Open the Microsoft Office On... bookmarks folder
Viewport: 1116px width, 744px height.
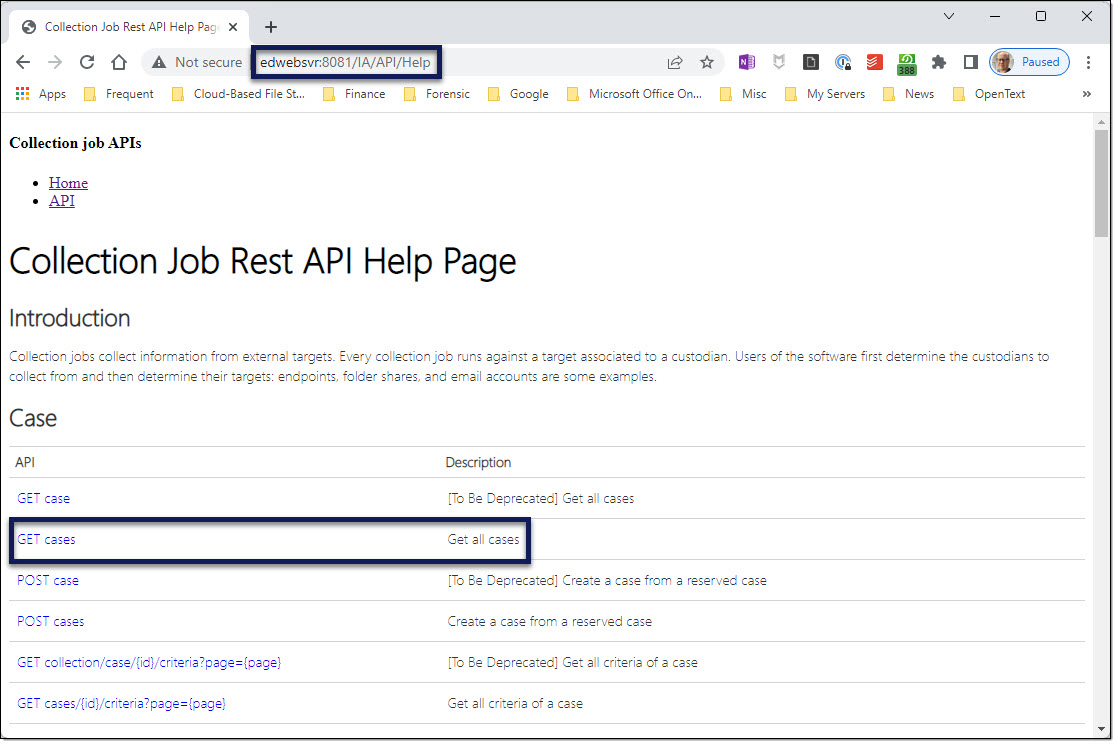pos(634,94)
